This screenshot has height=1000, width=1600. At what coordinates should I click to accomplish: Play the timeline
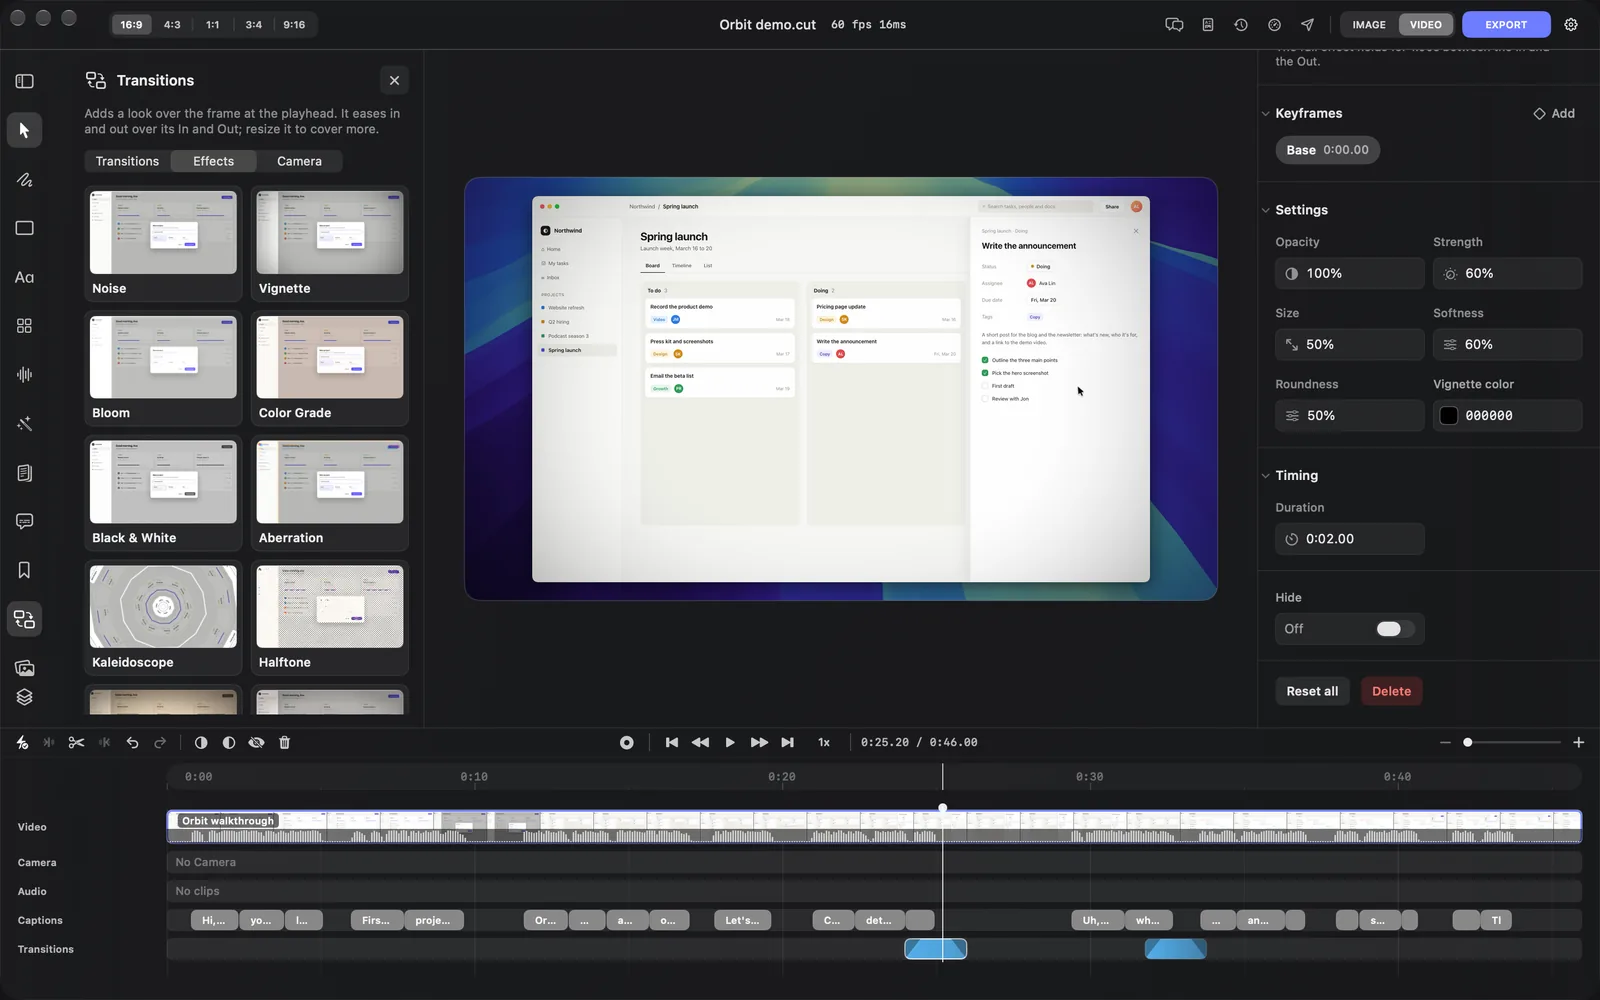click(x=730, y=742)
